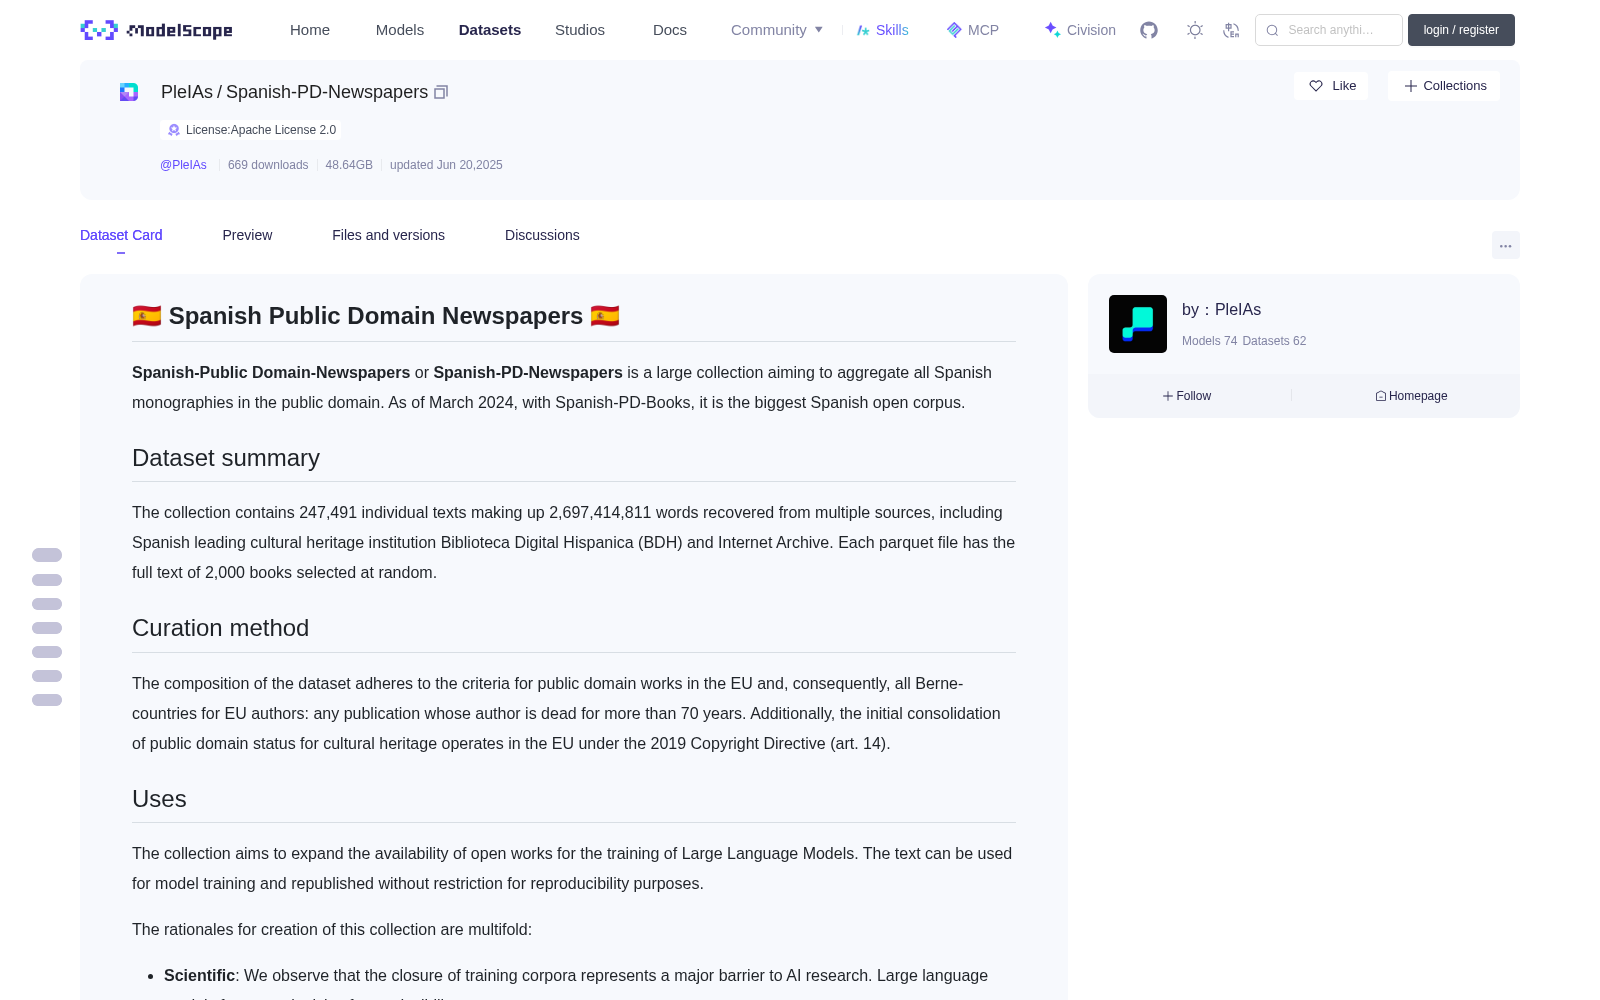Click the '669 downloads' stat
Image resolution: width=1600 pixels, height=1000 pixels.
268,165
